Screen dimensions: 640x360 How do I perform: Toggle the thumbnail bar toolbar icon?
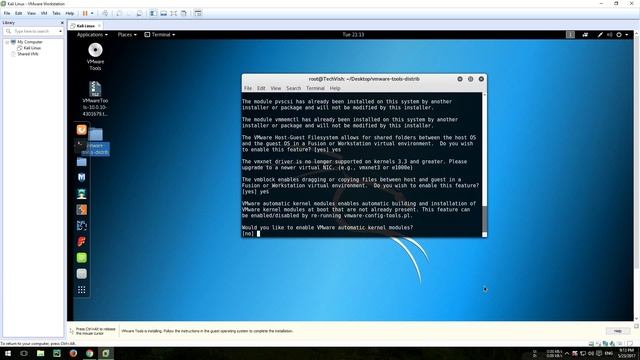[x=163, y=13]
